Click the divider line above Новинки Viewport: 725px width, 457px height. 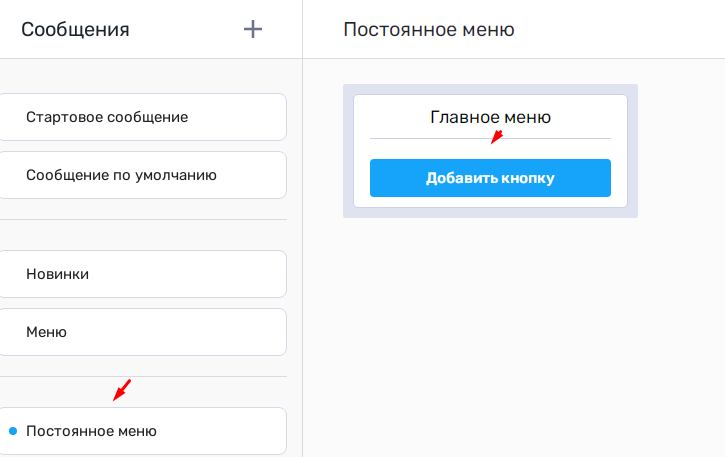tap(143, 220)
